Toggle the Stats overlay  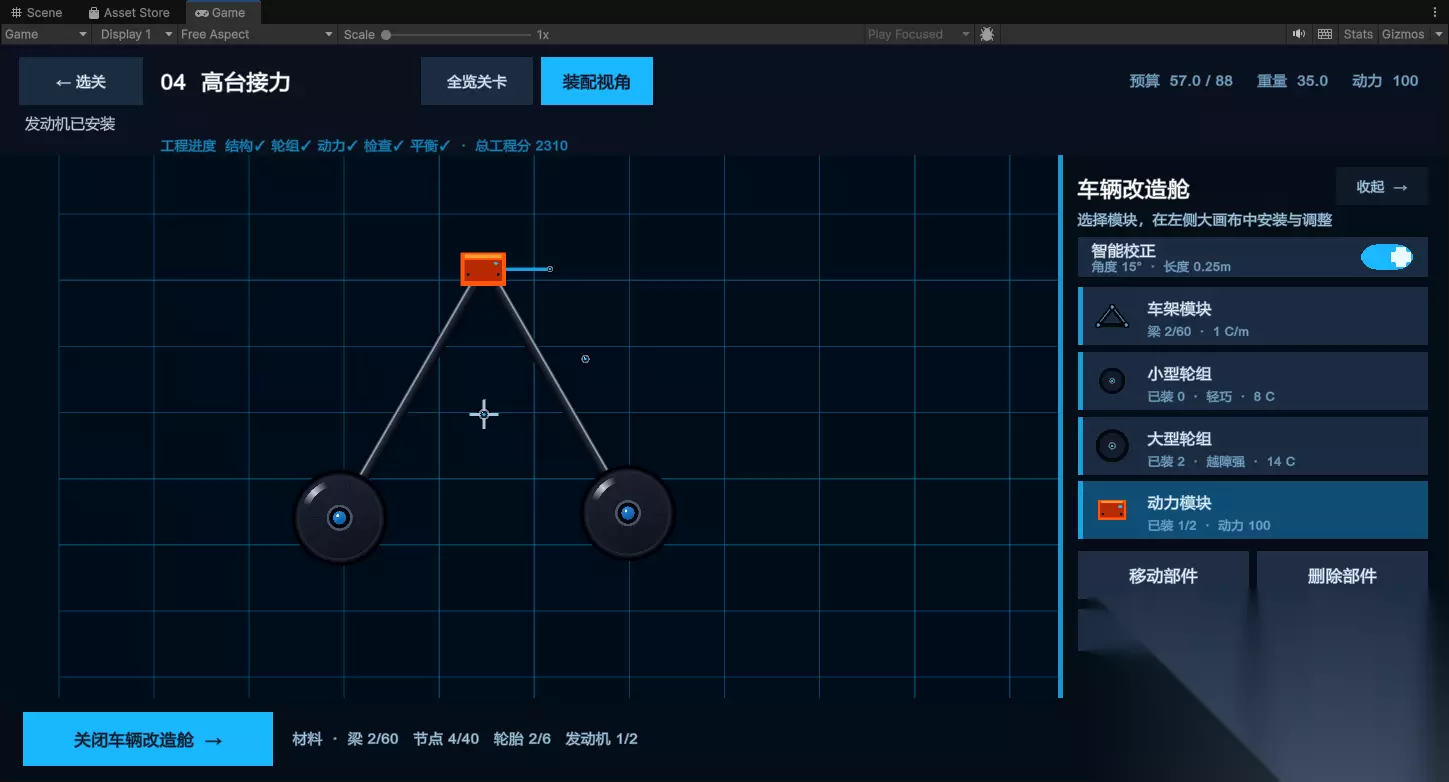[x=1358, y=34]
